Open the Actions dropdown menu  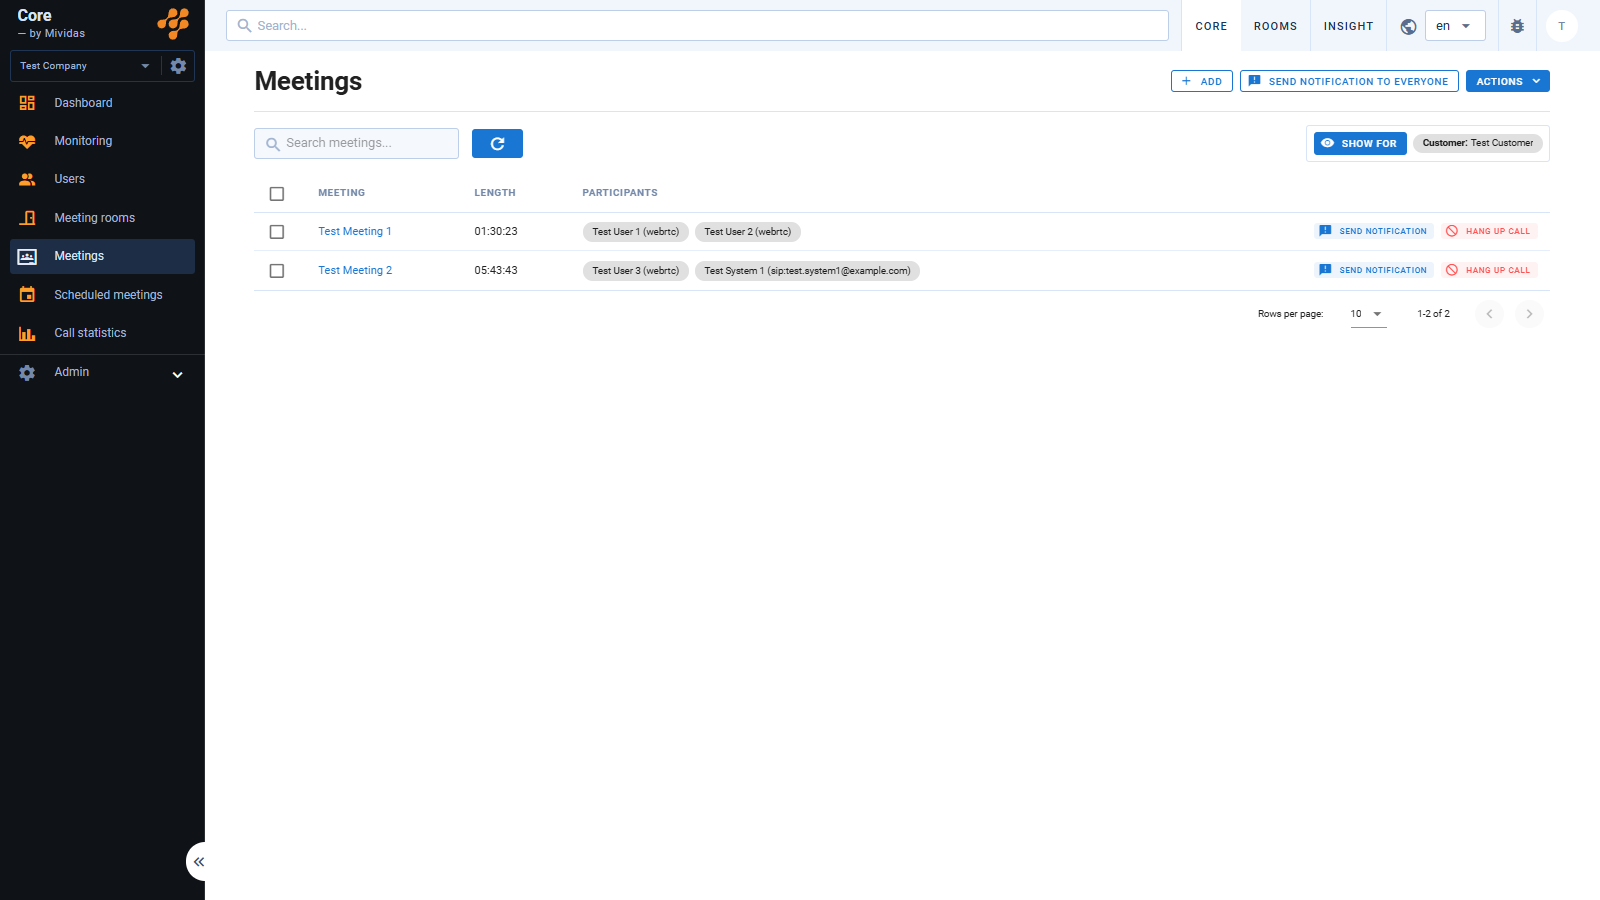1507,81
